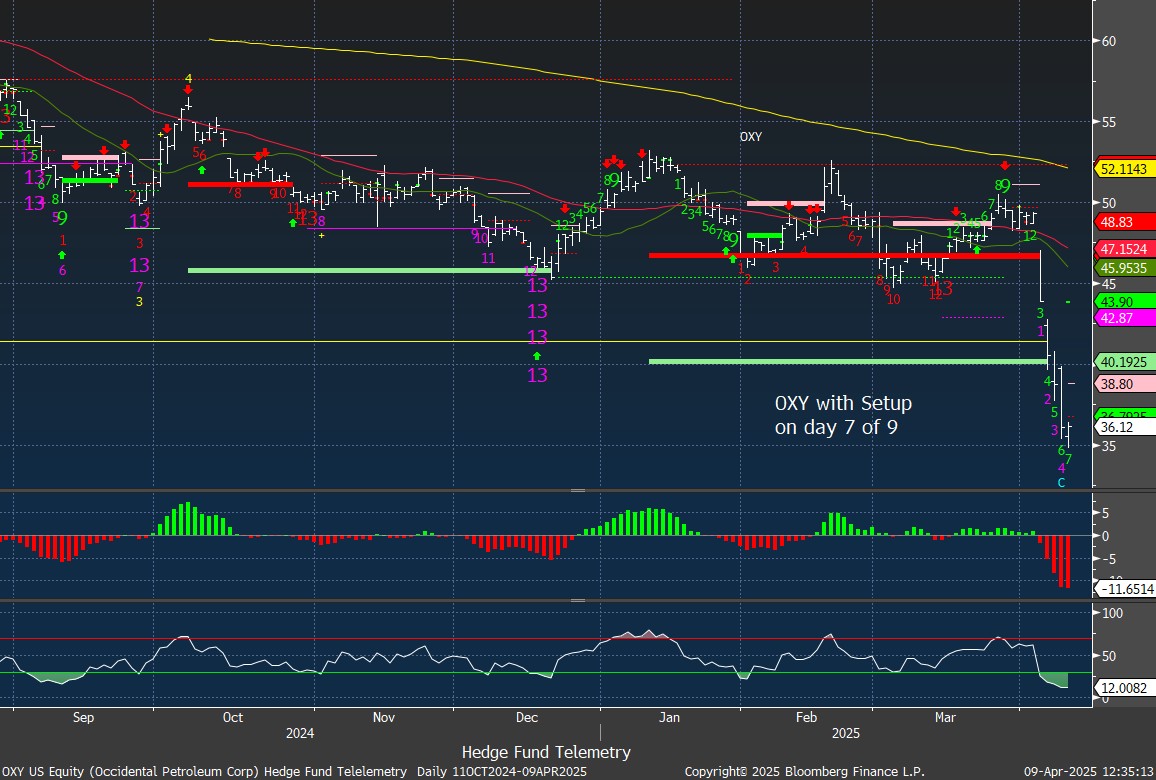Click the 2025 year label
The height and width of the screenshot is (780, 1156).
[846, 733]
